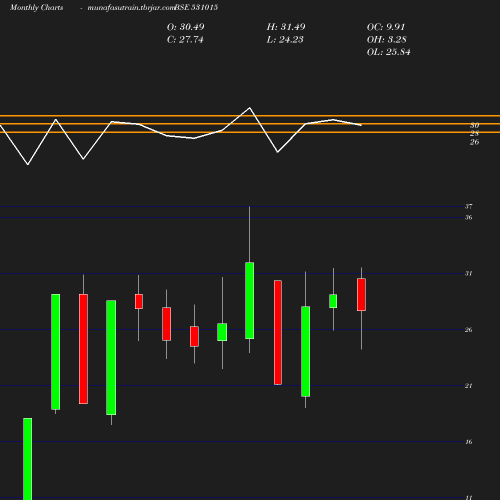The image size is (500, 500).
Task: Click price axis label 16
Action: [469, 442]
